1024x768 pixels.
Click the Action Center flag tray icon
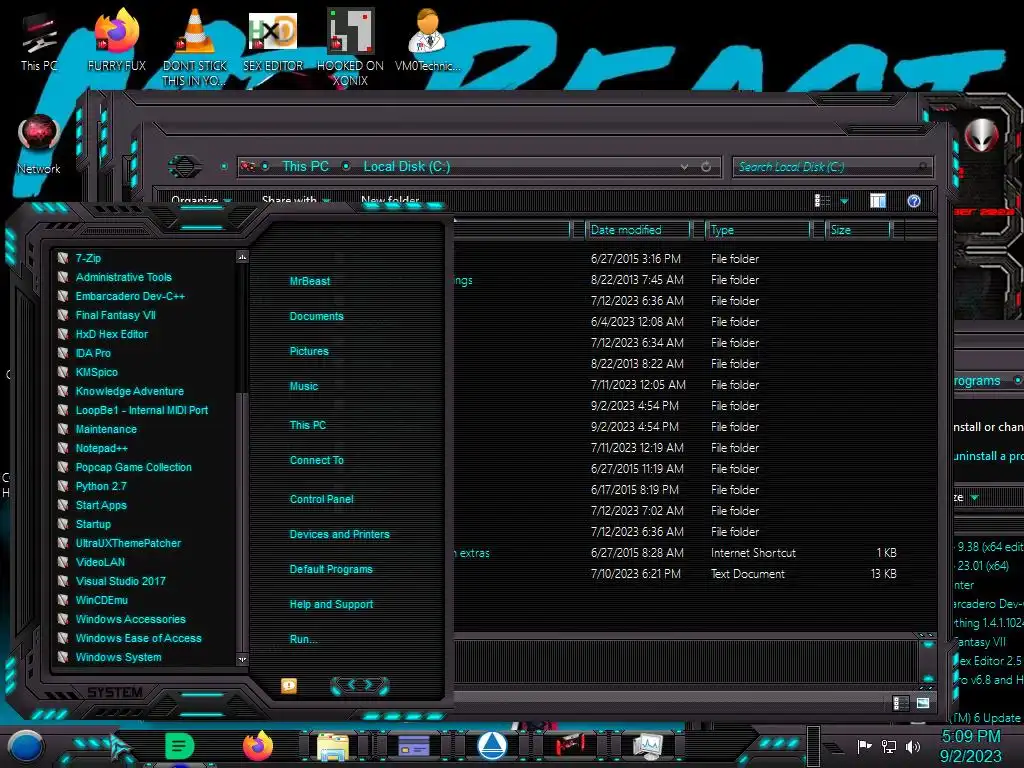tap(865, 746)
